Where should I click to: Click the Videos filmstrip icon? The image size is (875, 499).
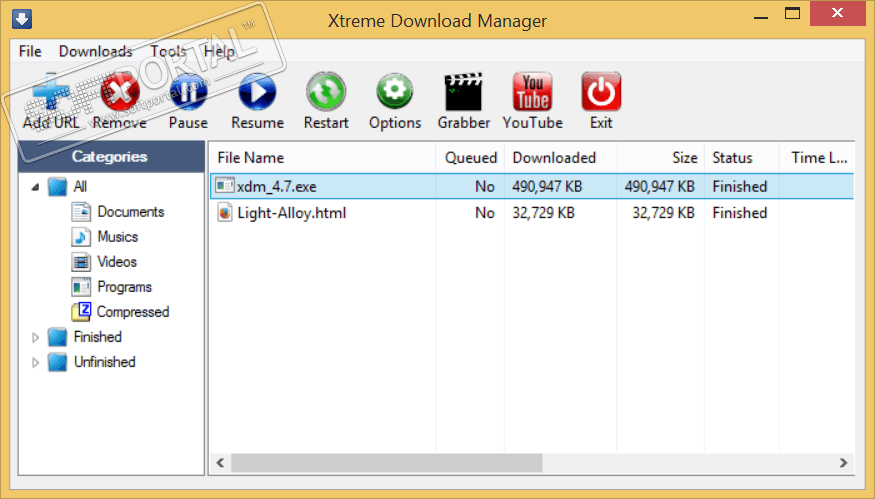81,262
